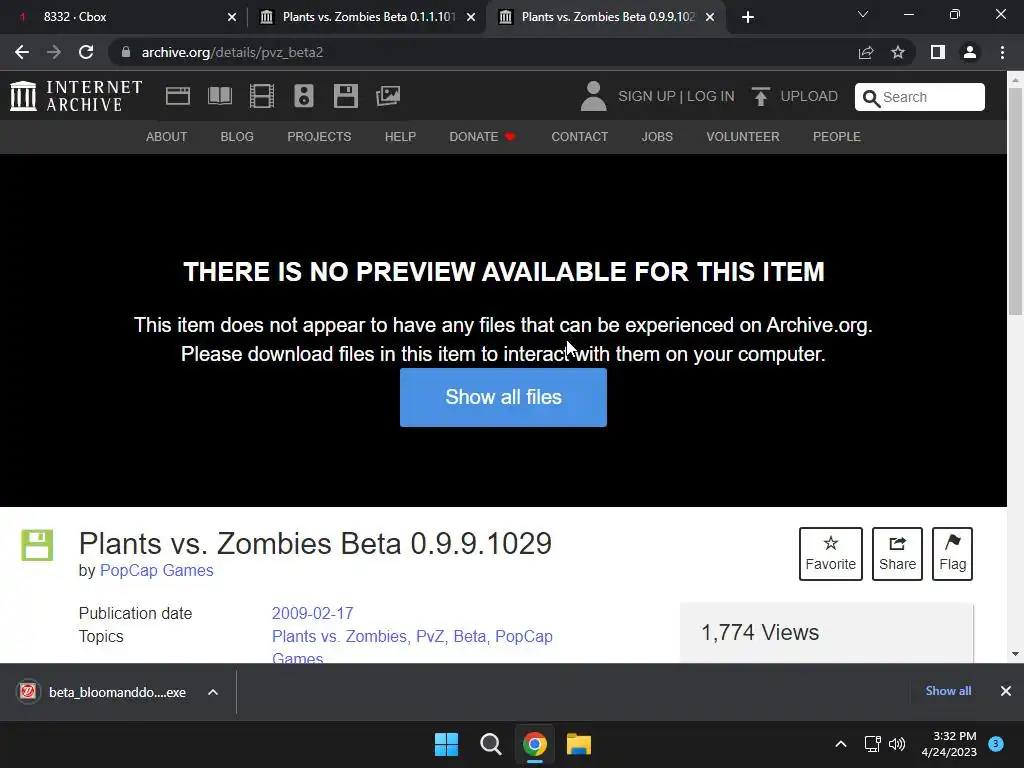Show all downloads
Viewport: 1024px width, 768px height.
point(948,691)
